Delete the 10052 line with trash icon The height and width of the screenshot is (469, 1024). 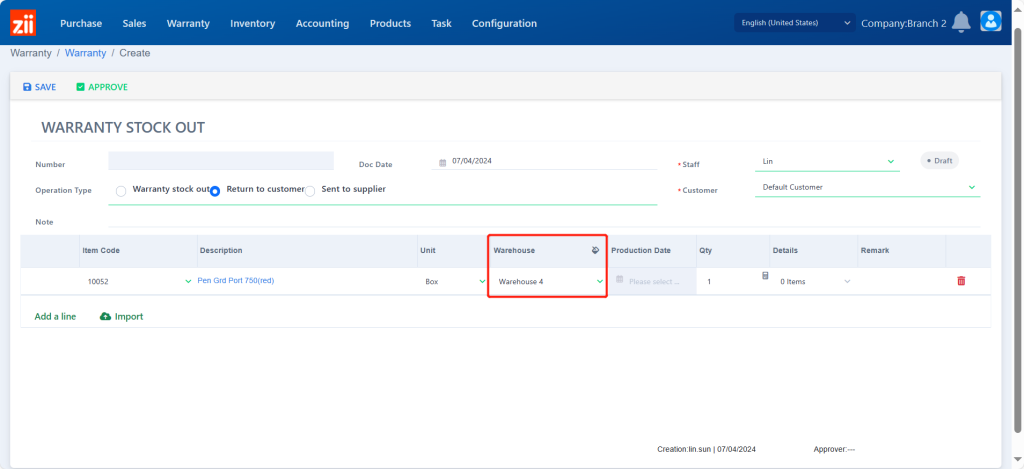961,281
